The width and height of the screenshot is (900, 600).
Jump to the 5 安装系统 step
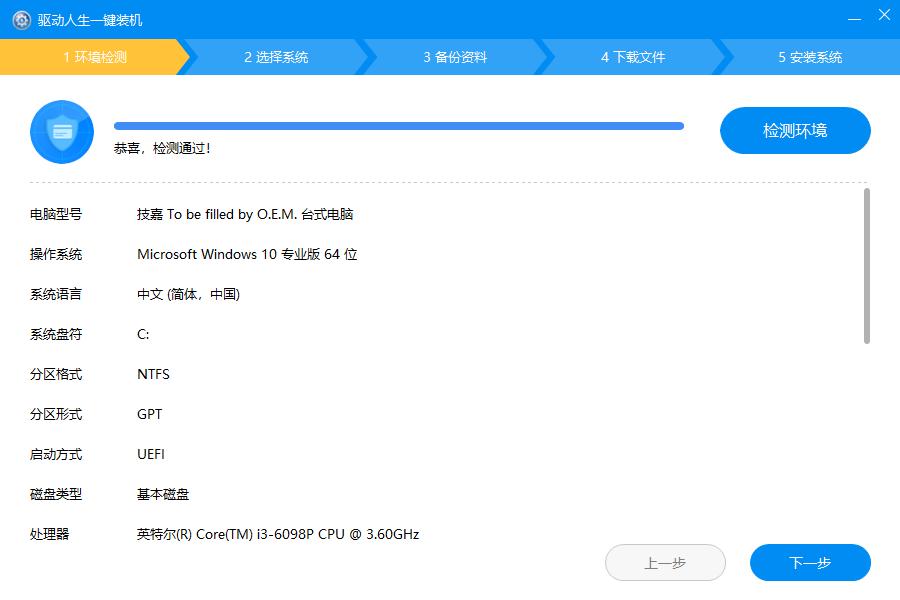pyautogui.click(x=810, y=57)
